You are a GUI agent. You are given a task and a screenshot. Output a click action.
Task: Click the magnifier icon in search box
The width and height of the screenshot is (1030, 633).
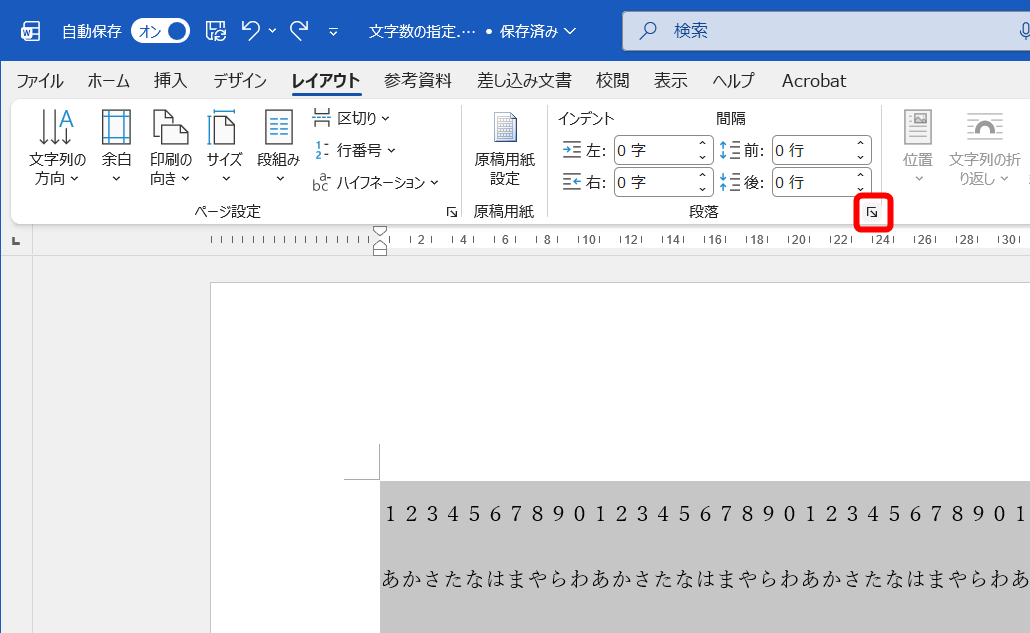(x=648, y=30)
